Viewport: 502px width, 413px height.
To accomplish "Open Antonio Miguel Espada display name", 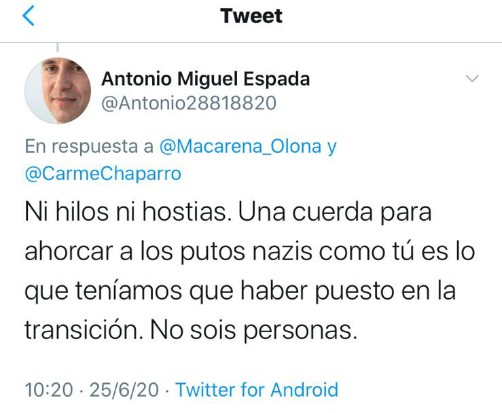I will click(206, 79).
